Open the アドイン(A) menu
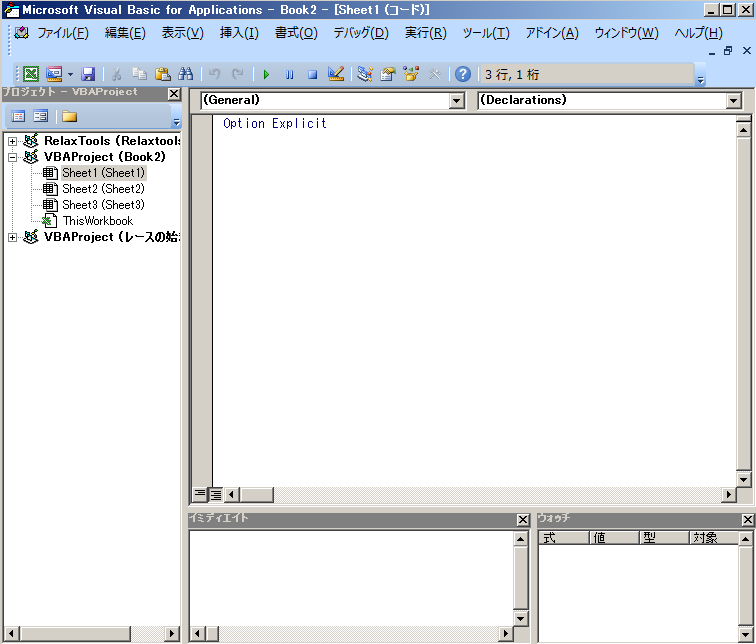The image size is (756, 644). click(x=552, y=33)
